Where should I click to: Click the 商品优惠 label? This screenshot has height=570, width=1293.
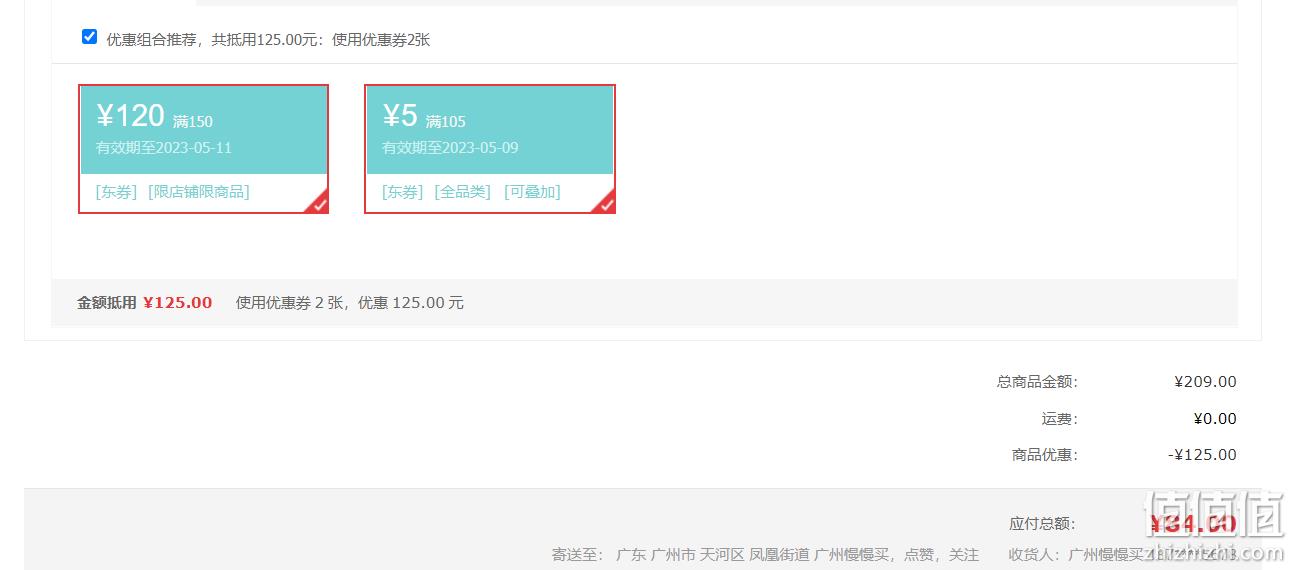(x=1045, y=455)
